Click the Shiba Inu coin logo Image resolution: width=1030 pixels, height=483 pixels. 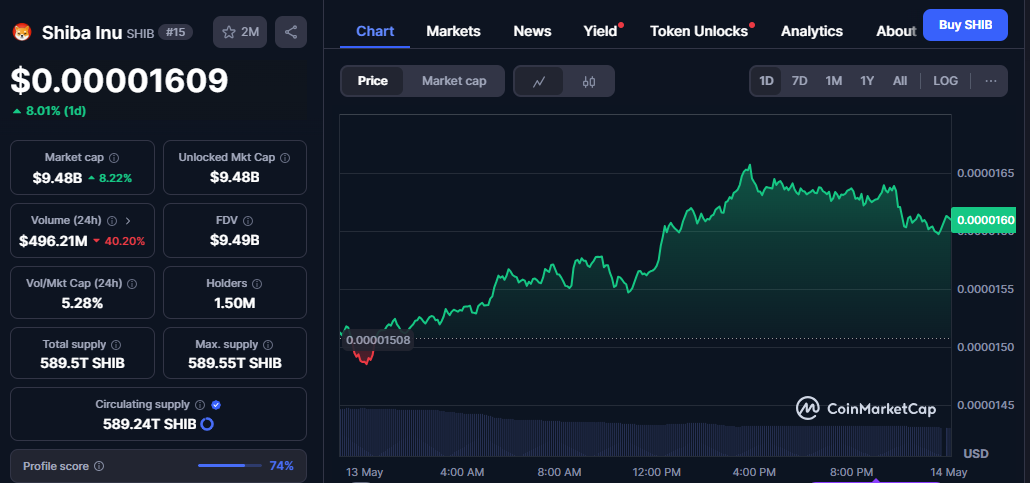[x=22, y=32]
